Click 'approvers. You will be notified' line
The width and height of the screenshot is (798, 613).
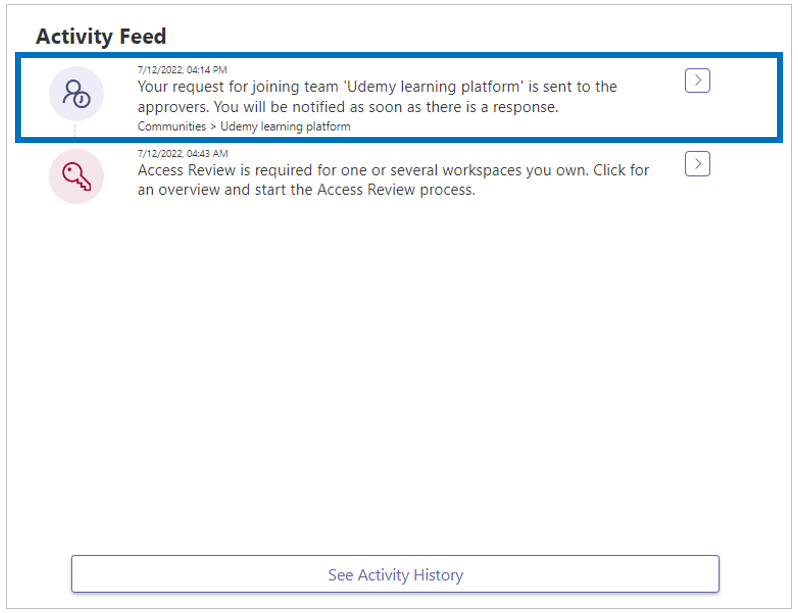tap(348, 107)
